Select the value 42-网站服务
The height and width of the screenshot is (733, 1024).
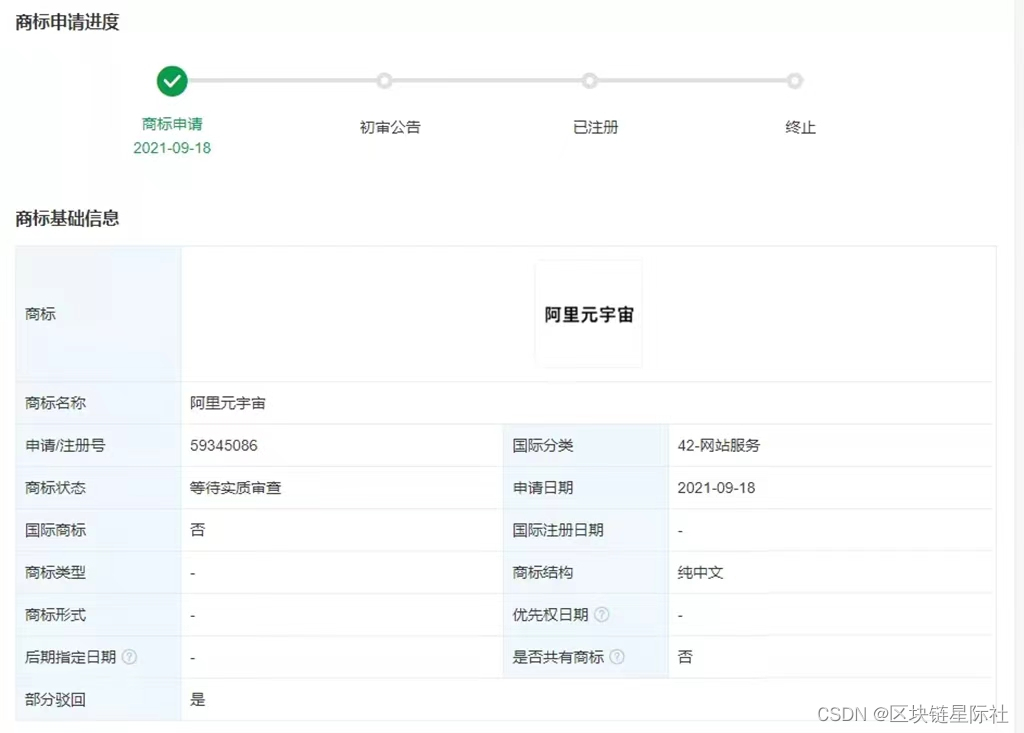coord(718,446)
